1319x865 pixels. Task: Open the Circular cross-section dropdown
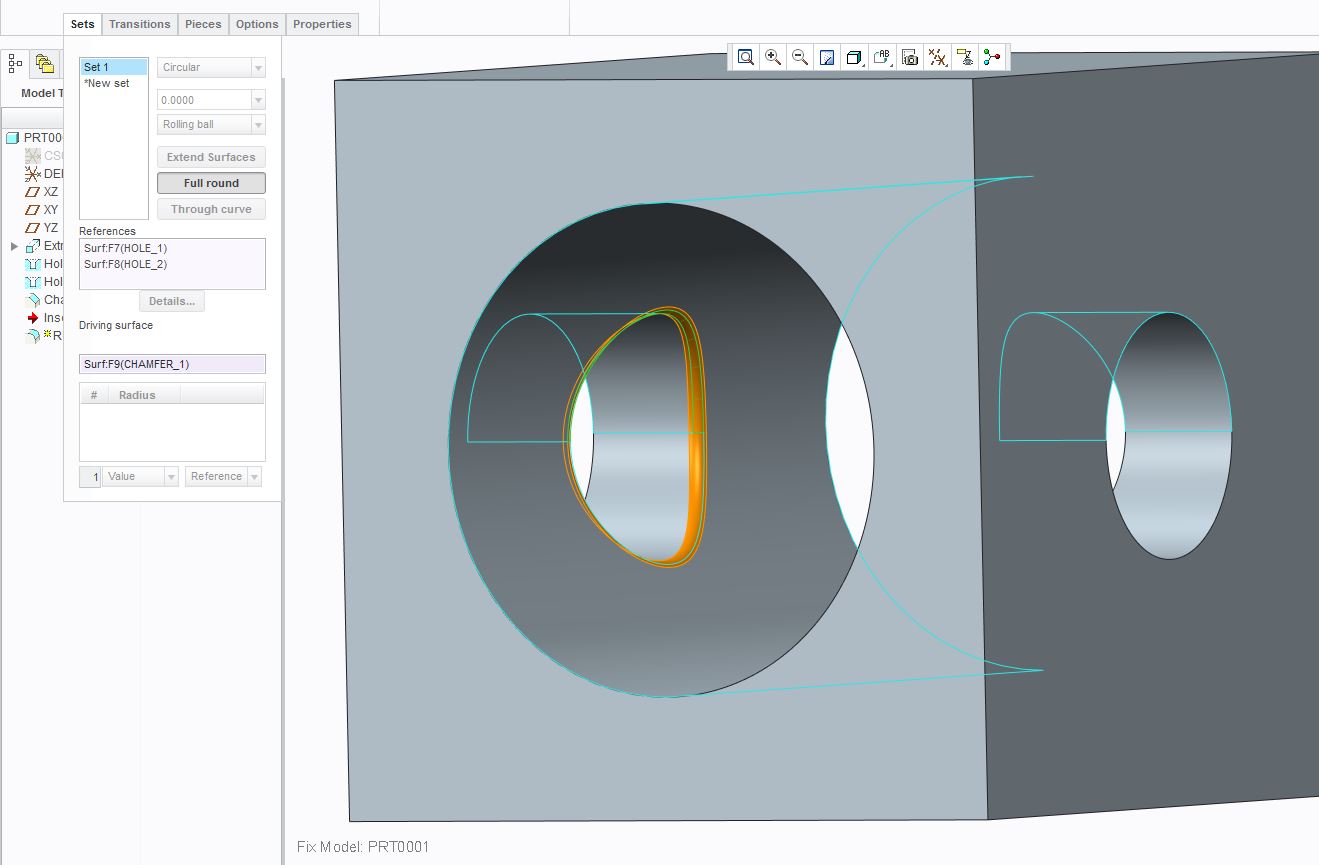click(x=211, y=67)
